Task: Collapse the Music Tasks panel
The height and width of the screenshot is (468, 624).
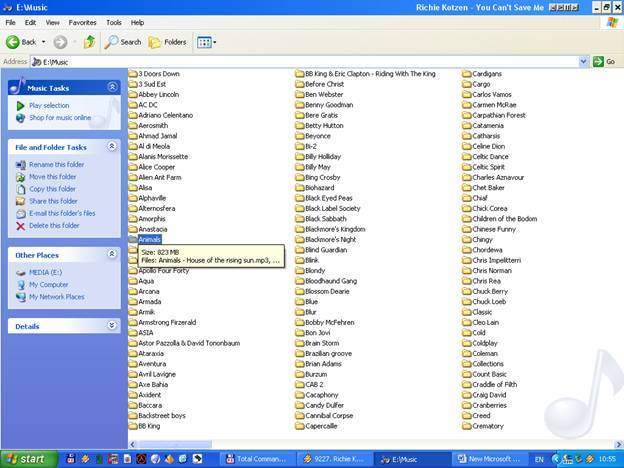Action: click(111, 88)
